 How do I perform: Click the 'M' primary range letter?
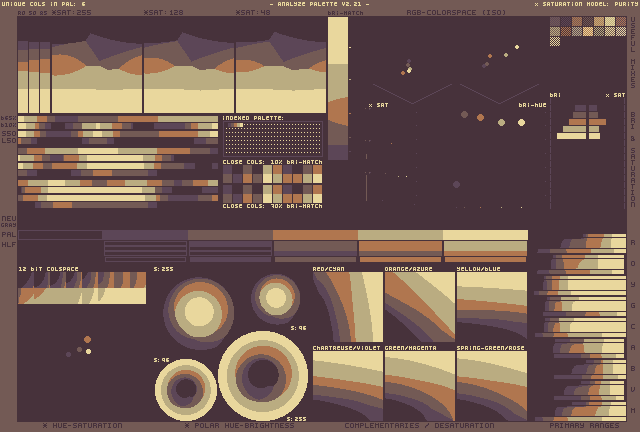[633, 410]
